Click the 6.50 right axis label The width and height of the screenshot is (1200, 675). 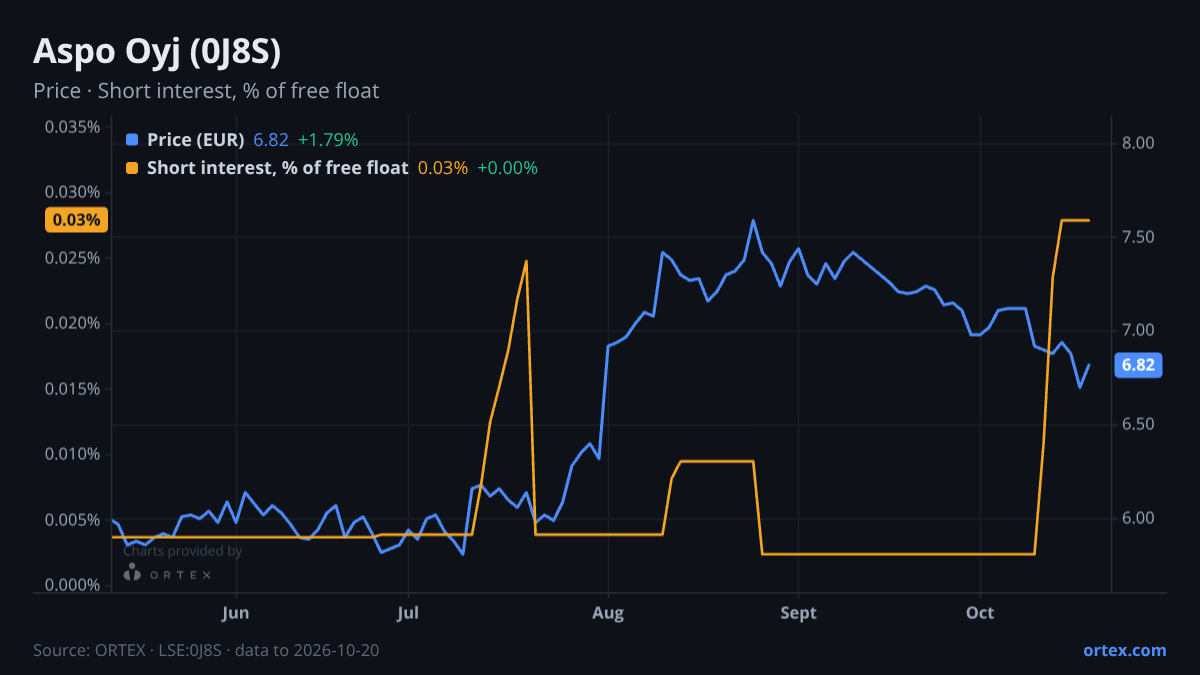1138,424
